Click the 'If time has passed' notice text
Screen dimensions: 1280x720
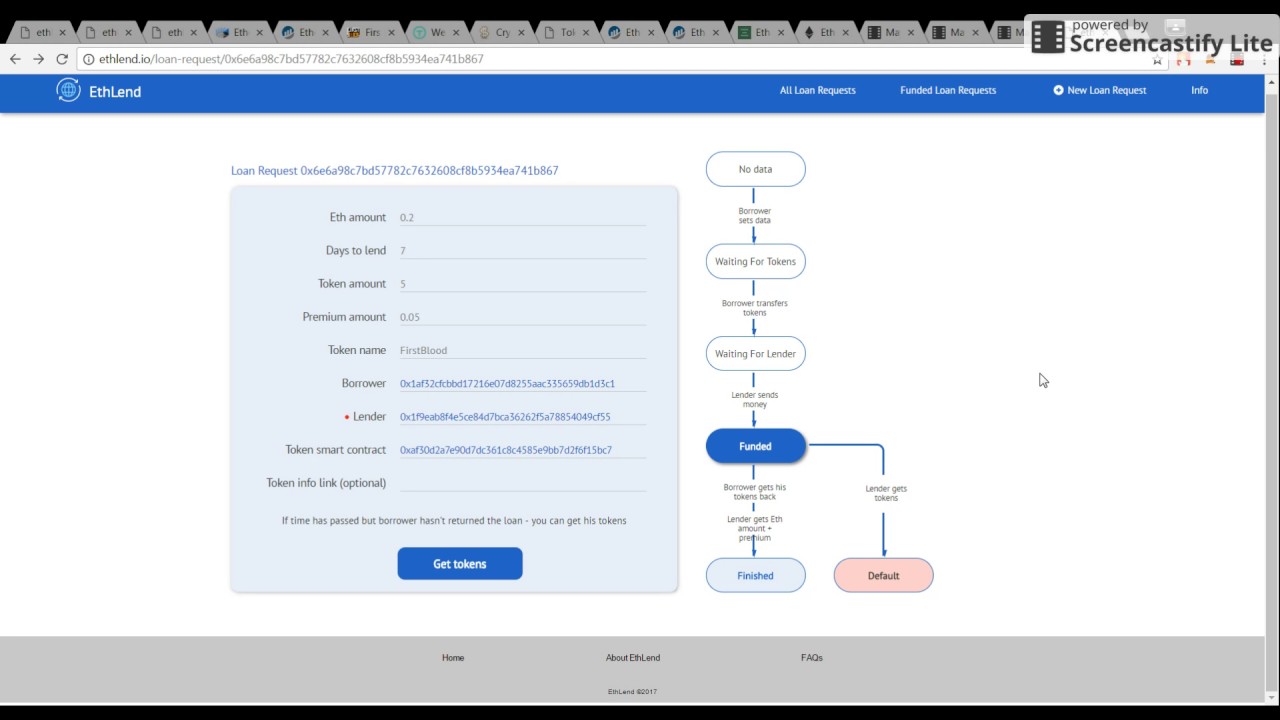(454, 521)
